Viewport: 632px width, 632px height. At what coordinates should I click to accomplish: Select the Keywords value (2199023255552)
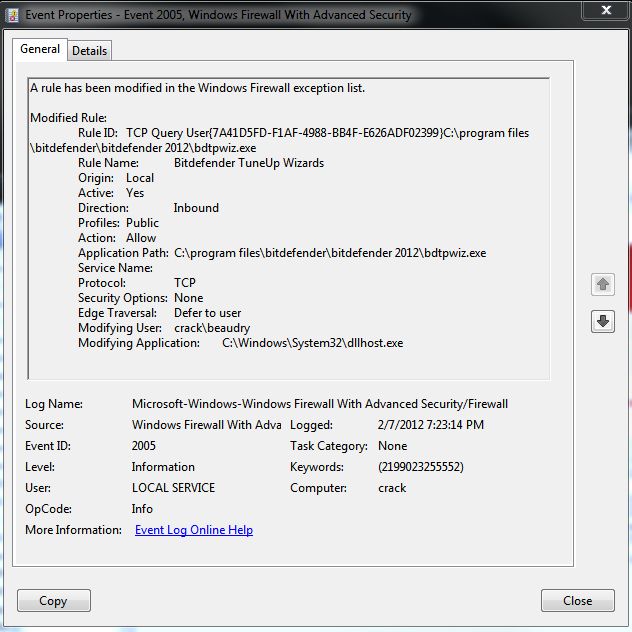(420, 467)
